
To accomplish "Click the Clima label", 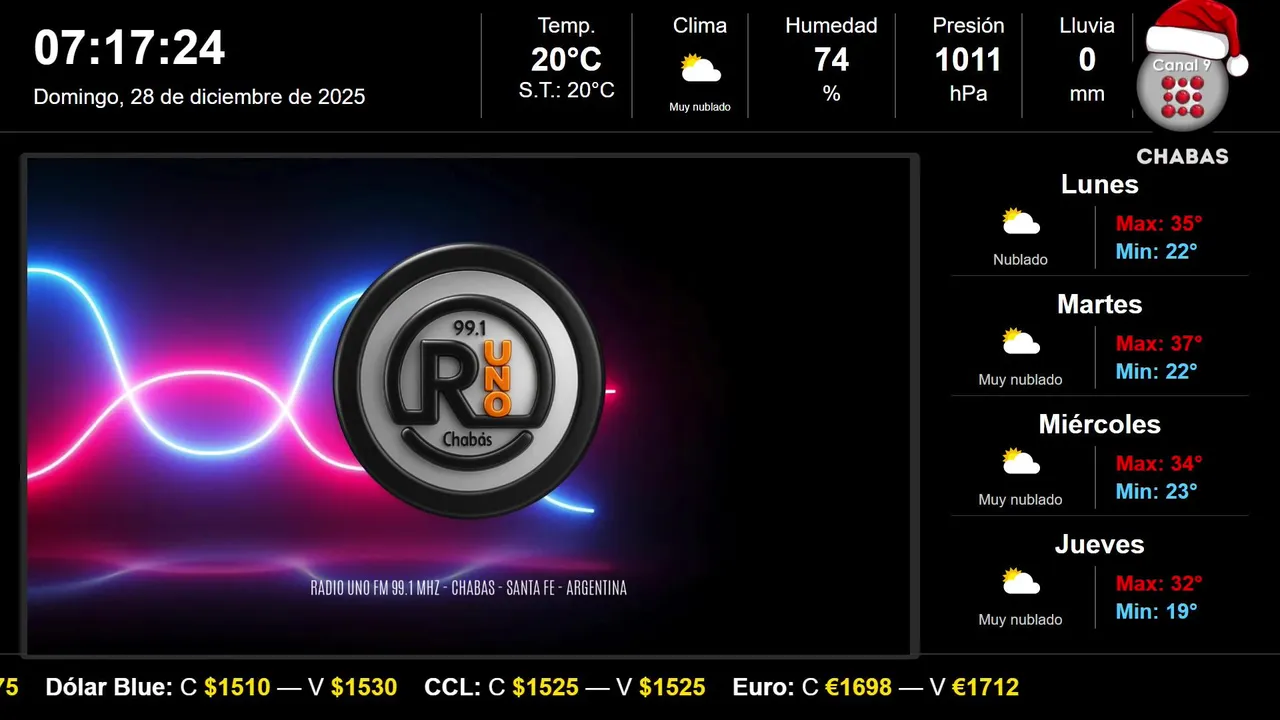I will tap(700, 26).
